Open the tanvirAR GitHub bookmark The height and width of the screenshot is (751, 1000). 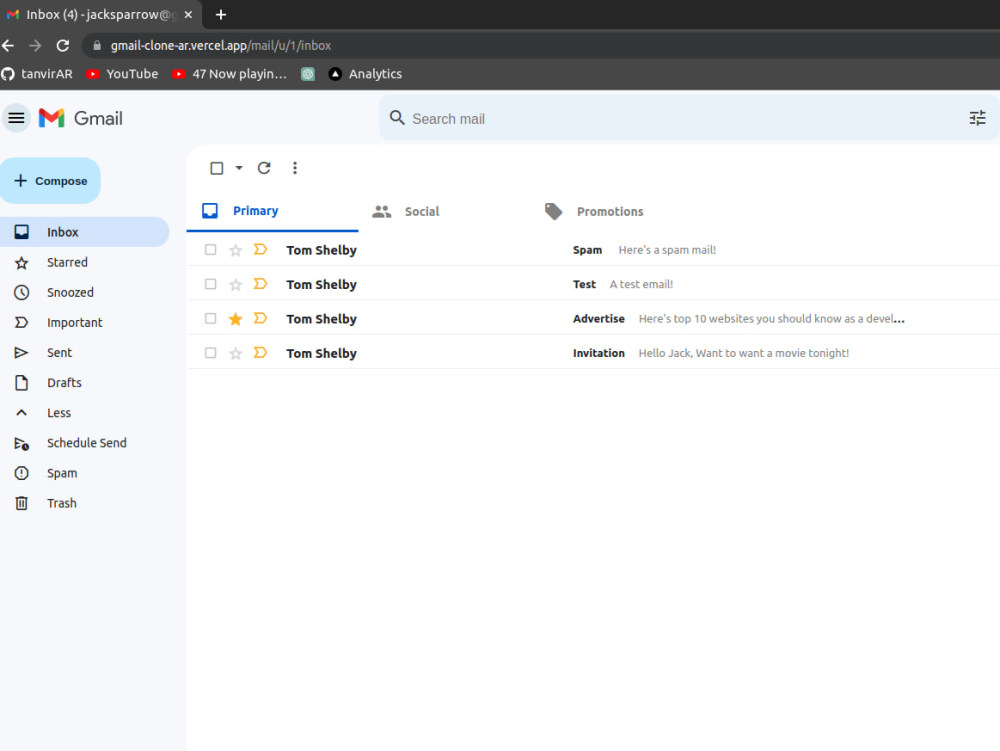37,74
